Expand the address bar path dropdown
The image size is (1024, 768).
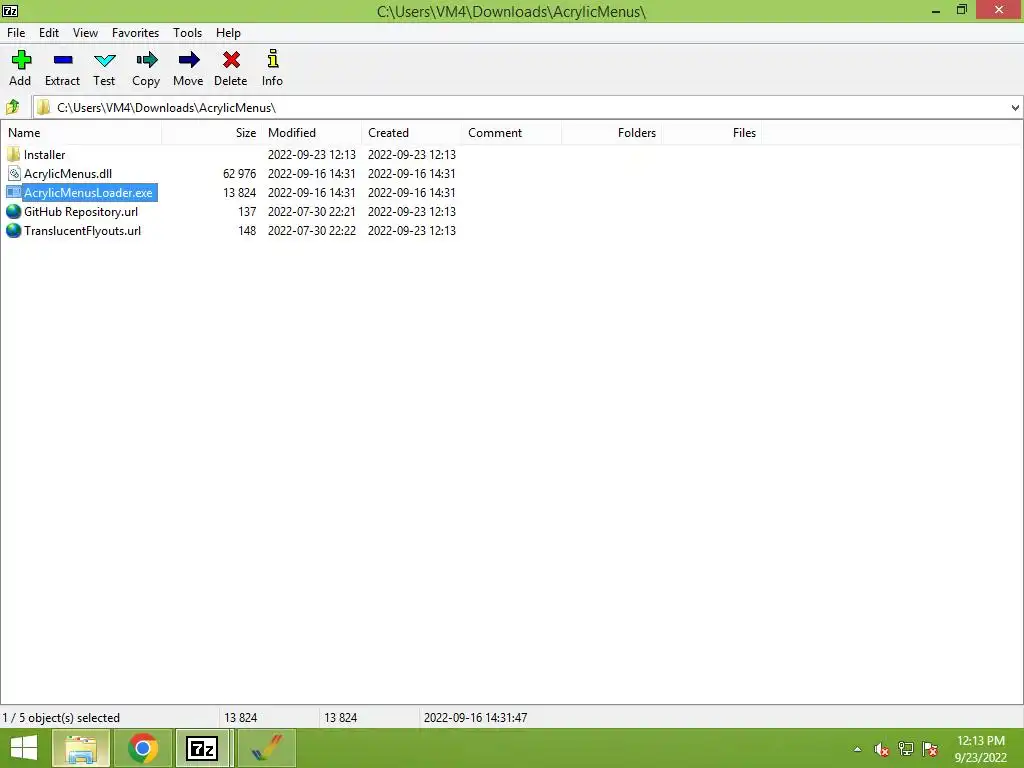[1015, 107]
